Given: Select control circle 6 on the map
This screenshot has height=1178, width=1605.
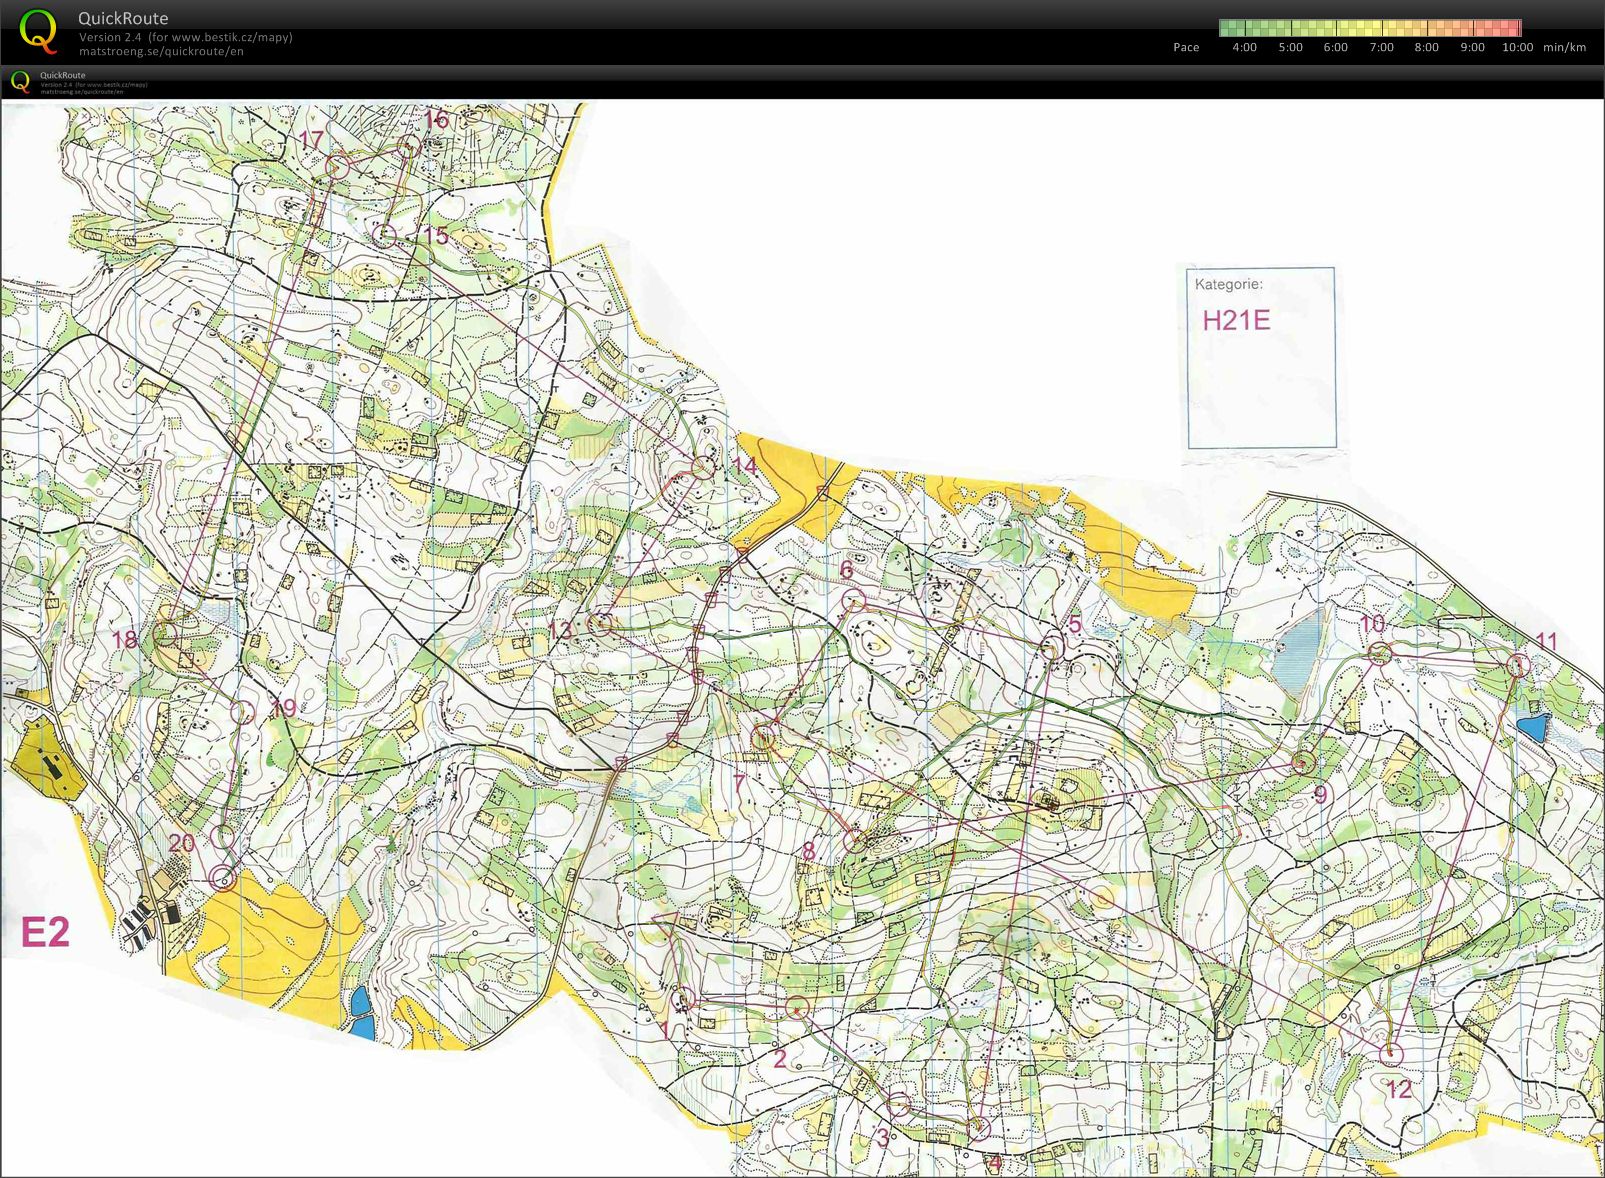Looking at the screenshot, I should pos(853,600).
